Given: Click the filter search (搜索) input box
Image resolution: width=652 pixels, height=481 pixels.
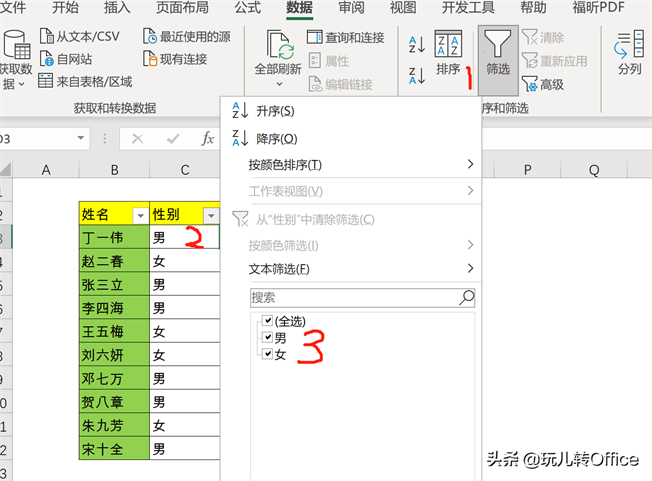Looking at the screenshot, I should pos(352,297).
